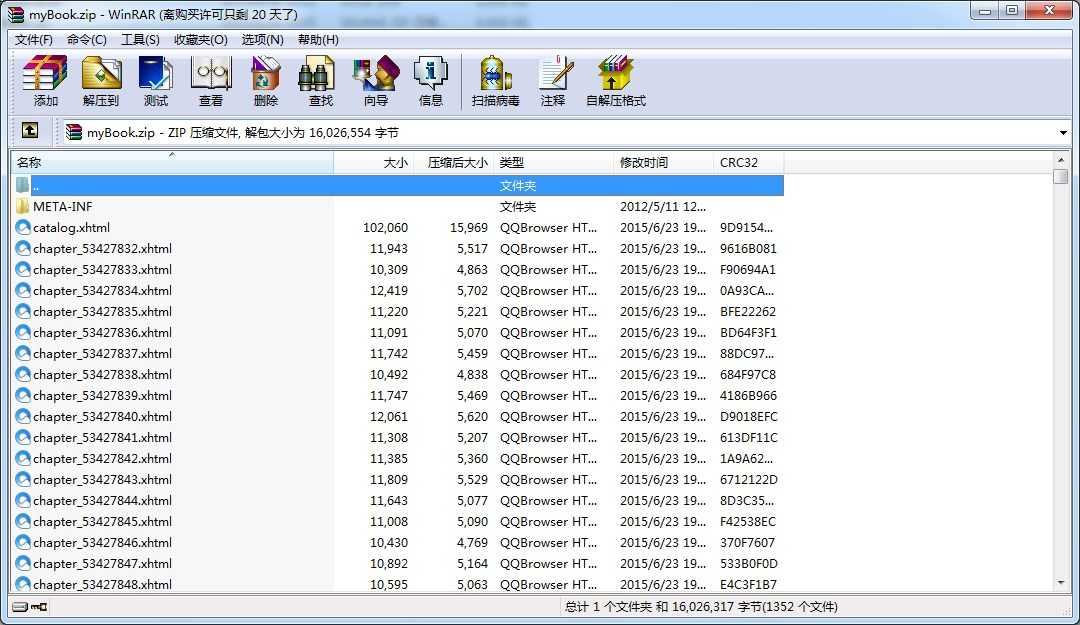Click the drive icon in status bar
The height and width of the screenshot is (625, 1080).
20,607
